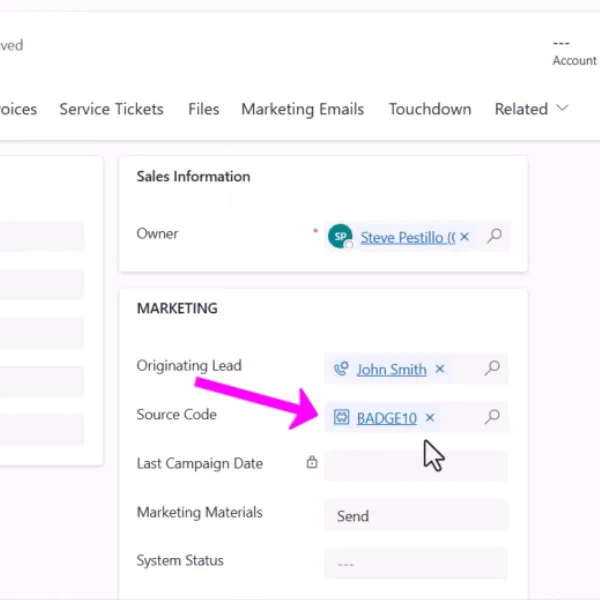The height and width of the screenshot is (600, 600).
Task: Click the Sales Information section heading
Action: click(x=193, y=176)
